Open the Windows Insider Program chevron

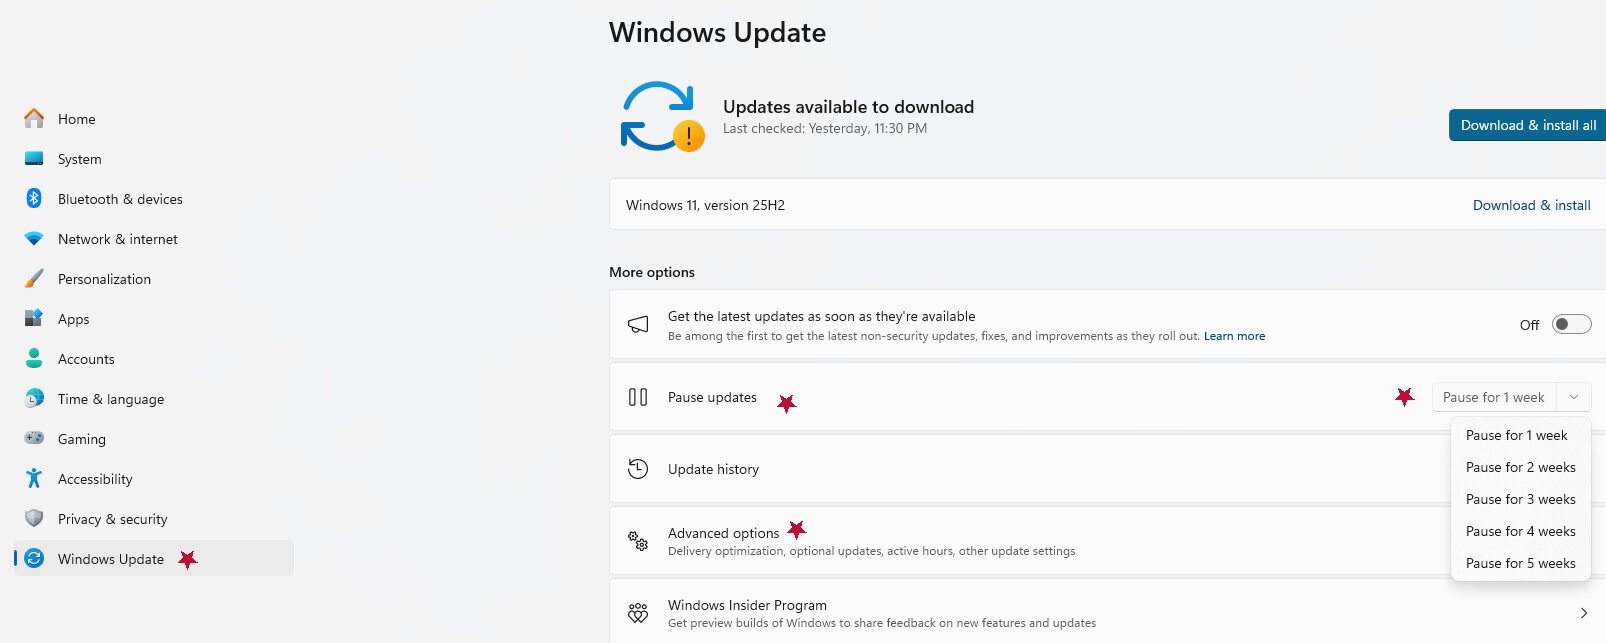click(1583, 613)
